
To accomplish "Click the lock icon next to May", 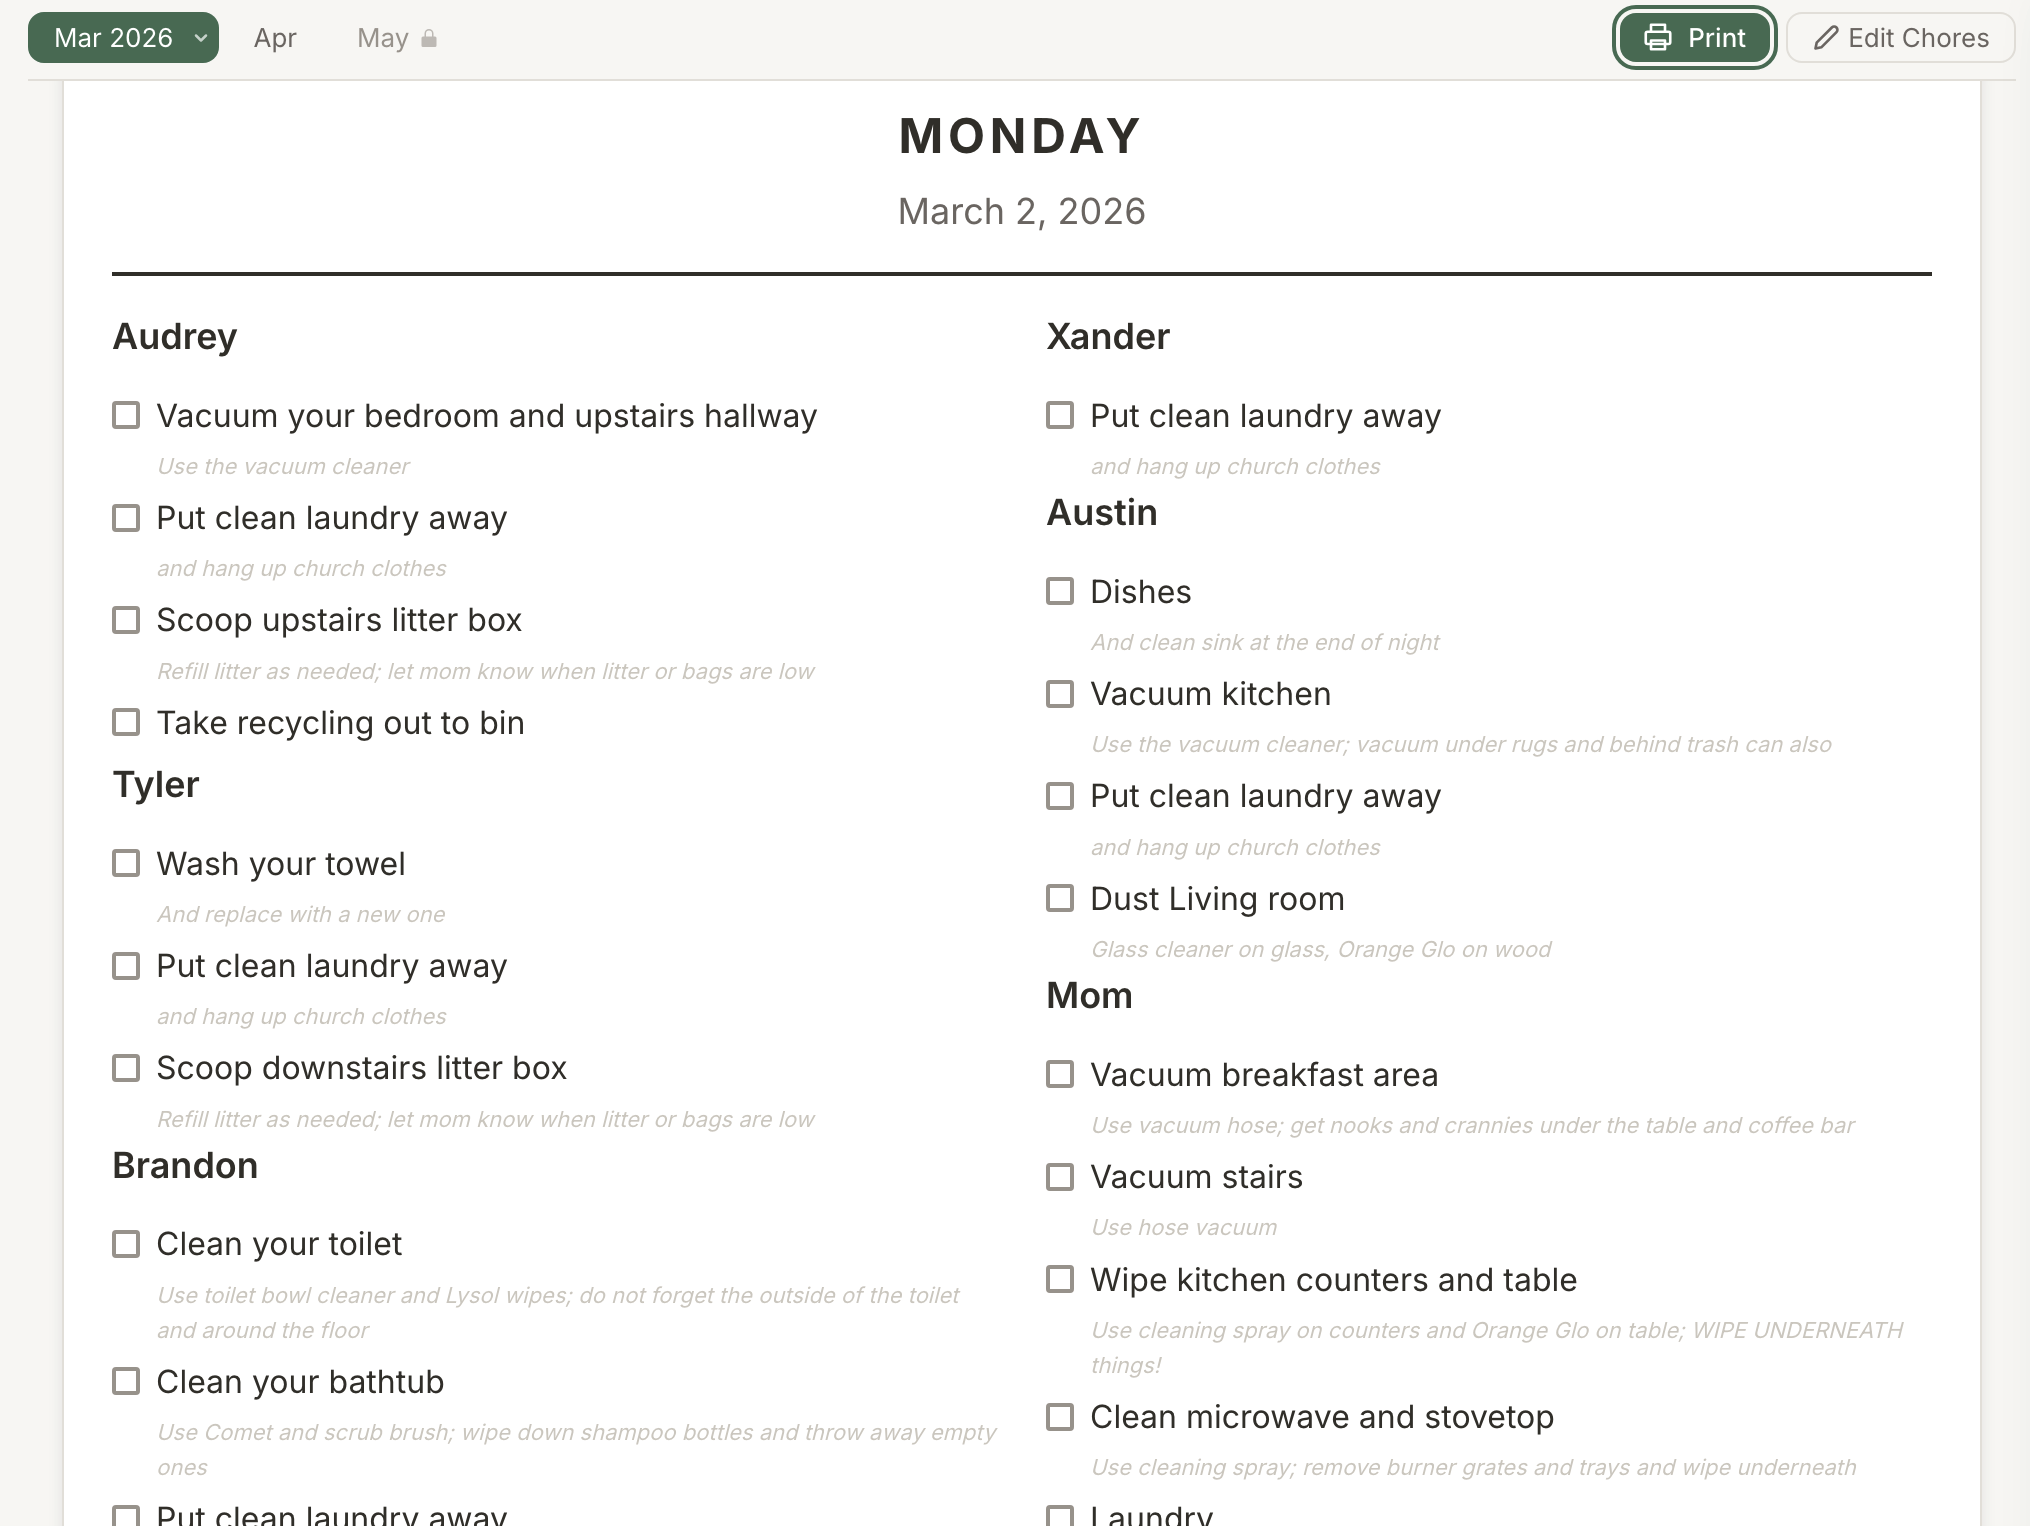I will pyautogui.click(x=430, y=38).
